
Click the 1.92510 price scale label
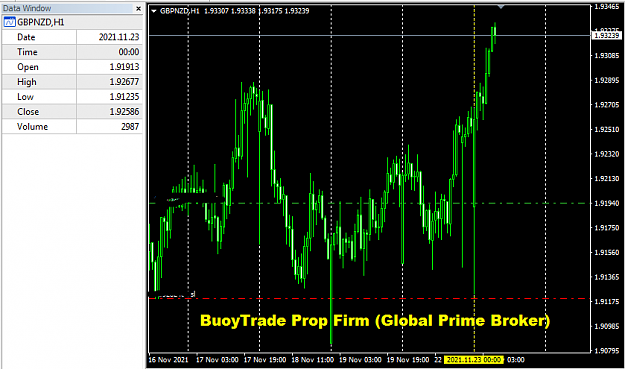607,130
